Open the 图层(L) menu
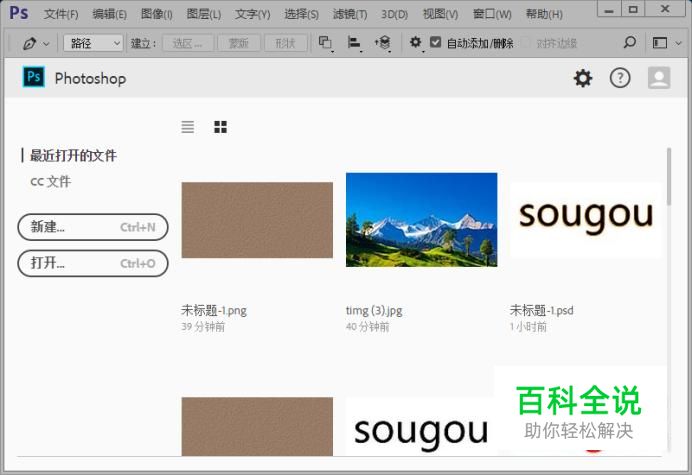692x475 pixels. click(204, 14)
